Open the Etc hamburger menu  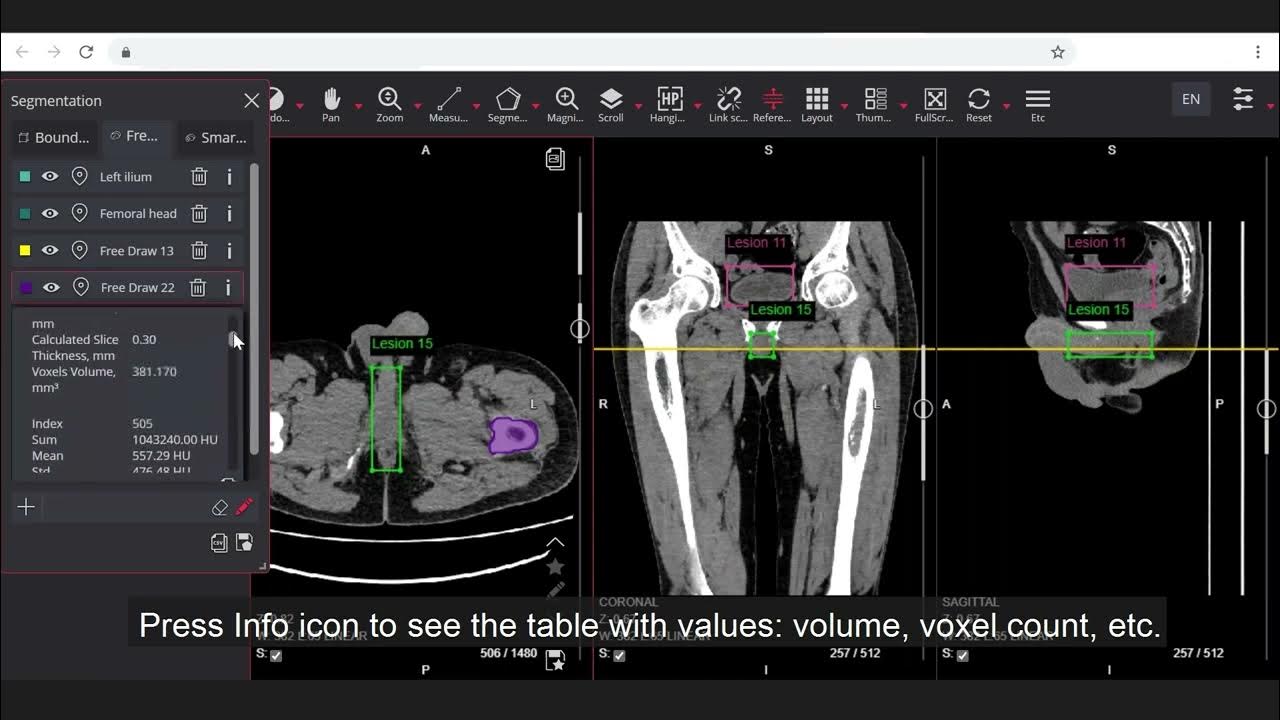pyautogui.click(x=1038, y=104)
